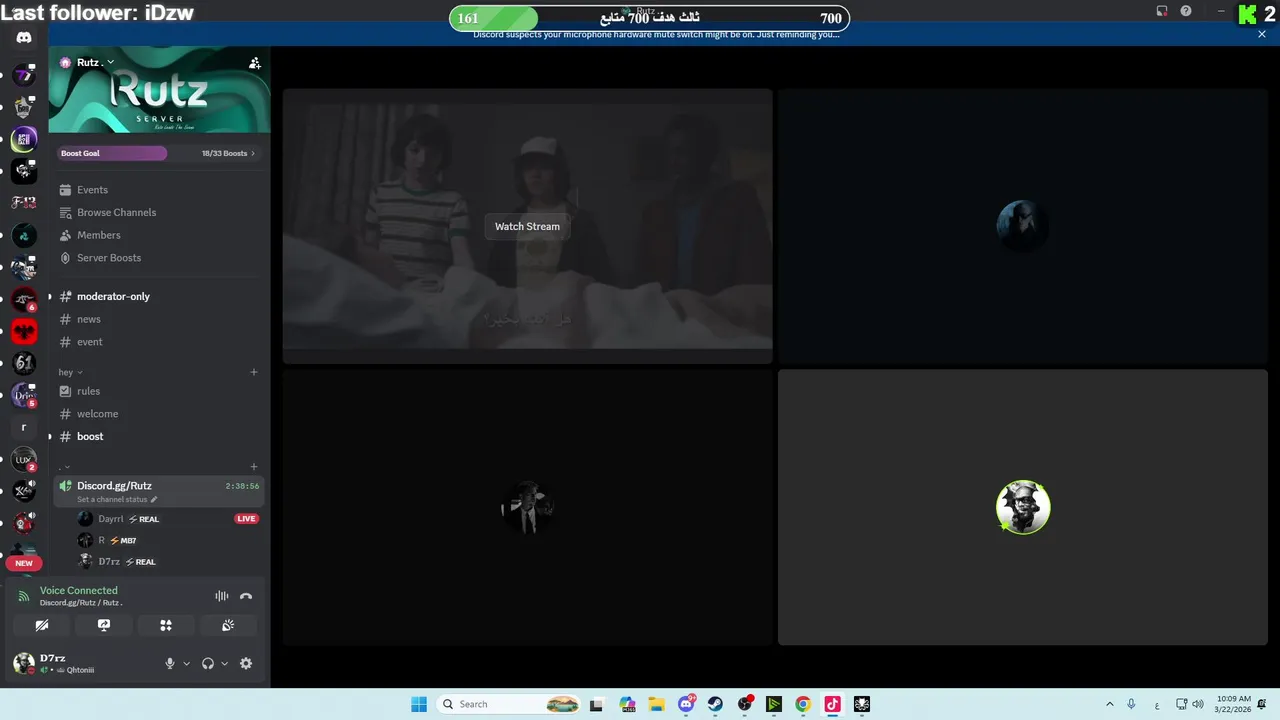Select the green-ringed speaking avatar tile
The image size is (1280, 720).
(x=1023, y=507)
